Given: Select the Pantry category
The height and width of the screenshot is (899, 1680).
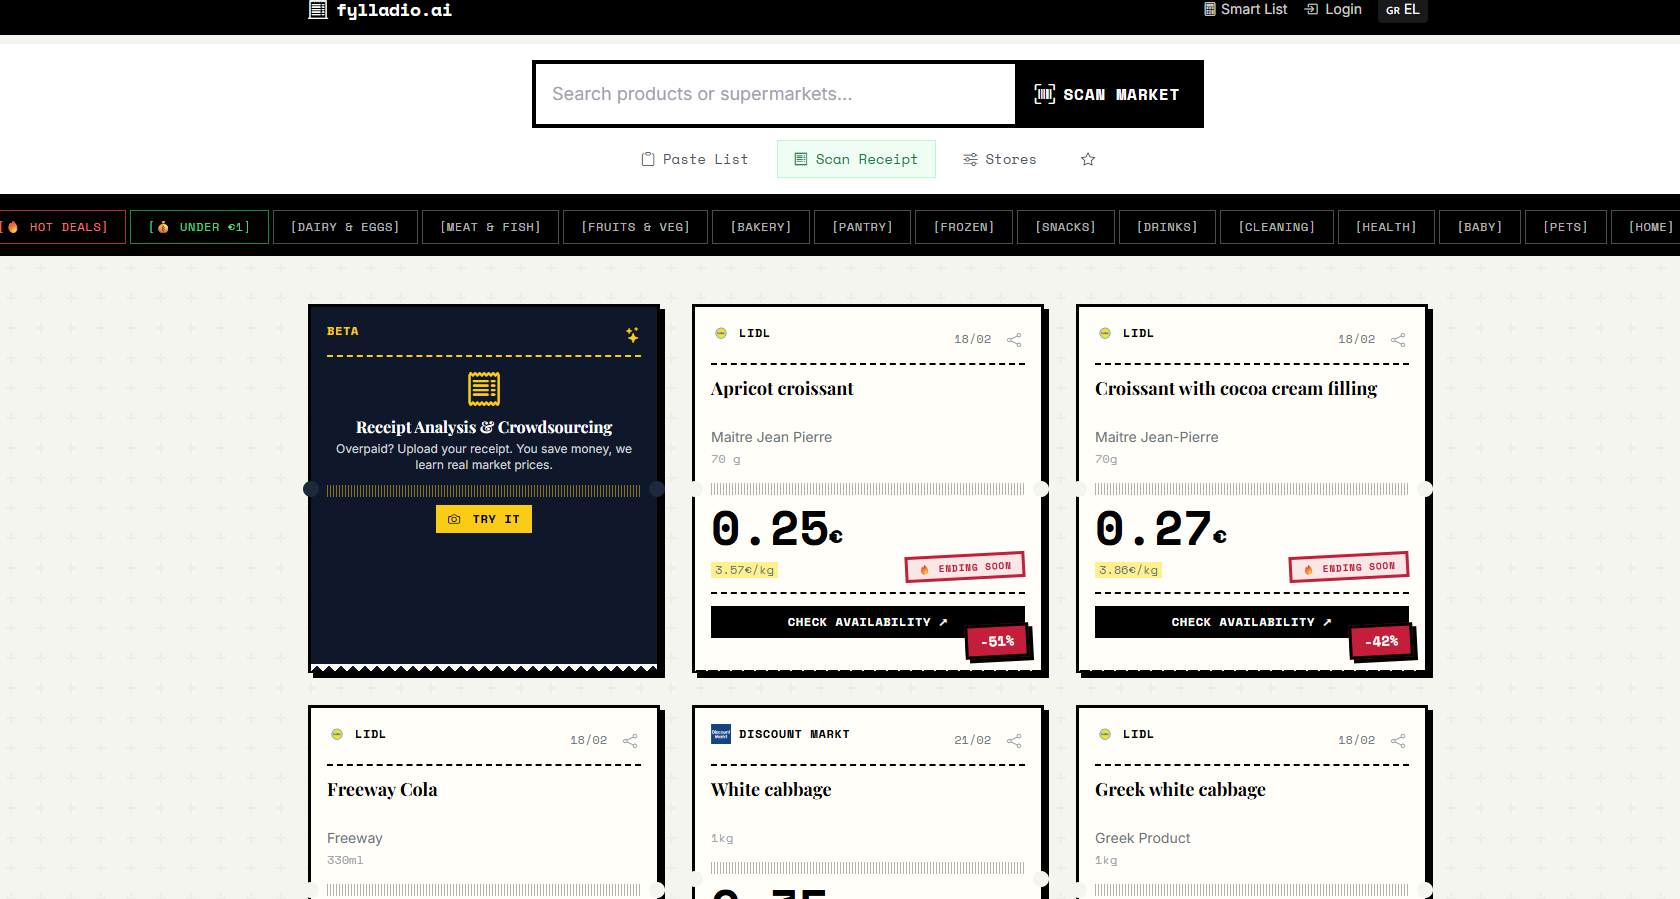Looking at the screenshot, I should coord(862,227).
